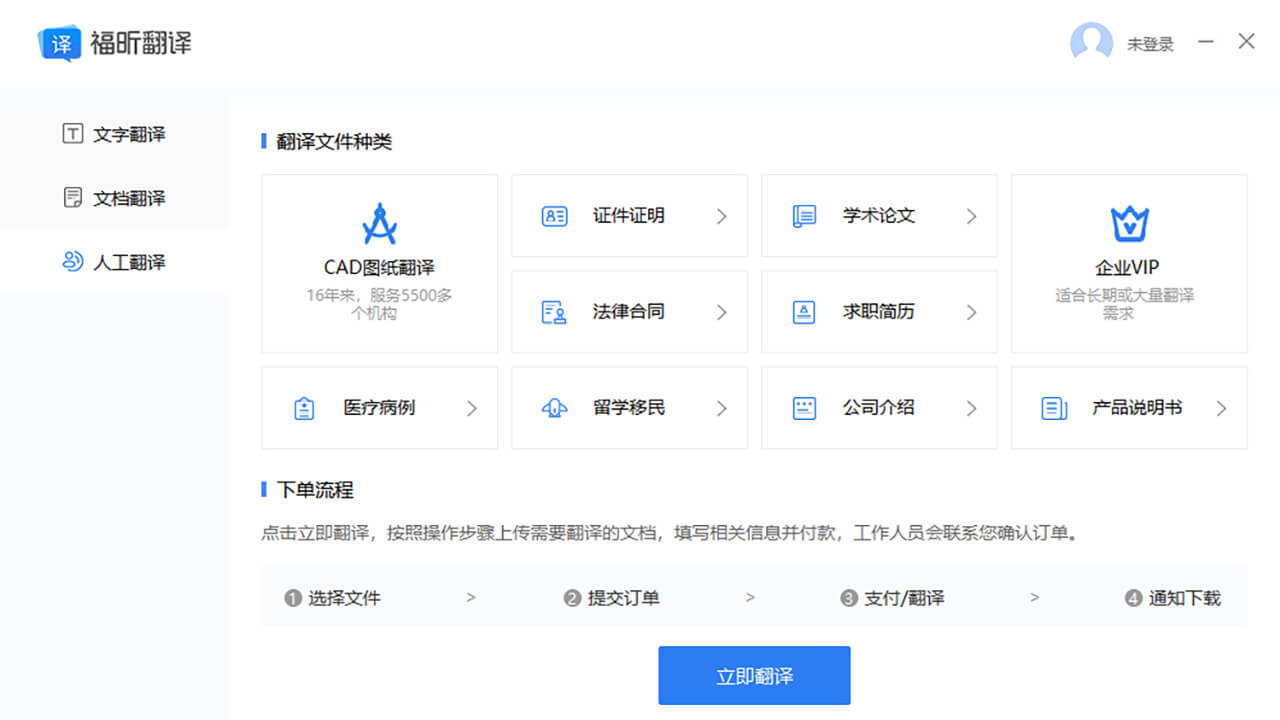This screenshot has width=1280, height=720.
Task: Open the 产品说明书 chevron arrow
Action: (x=1222, y=408)
